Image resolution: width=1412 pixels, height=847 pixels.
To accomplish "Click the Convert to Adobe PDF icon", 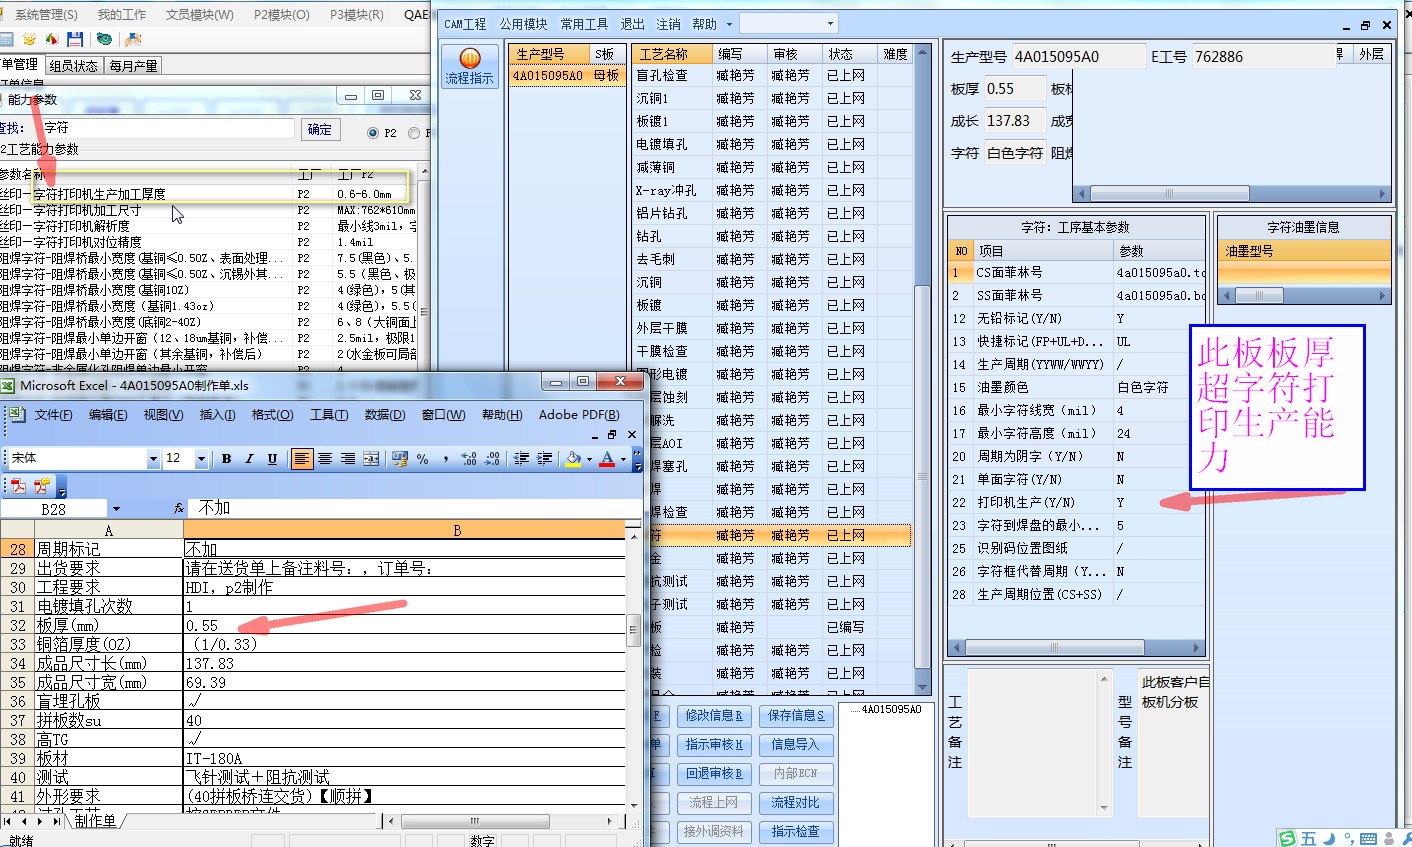I will tap(18, 486).
